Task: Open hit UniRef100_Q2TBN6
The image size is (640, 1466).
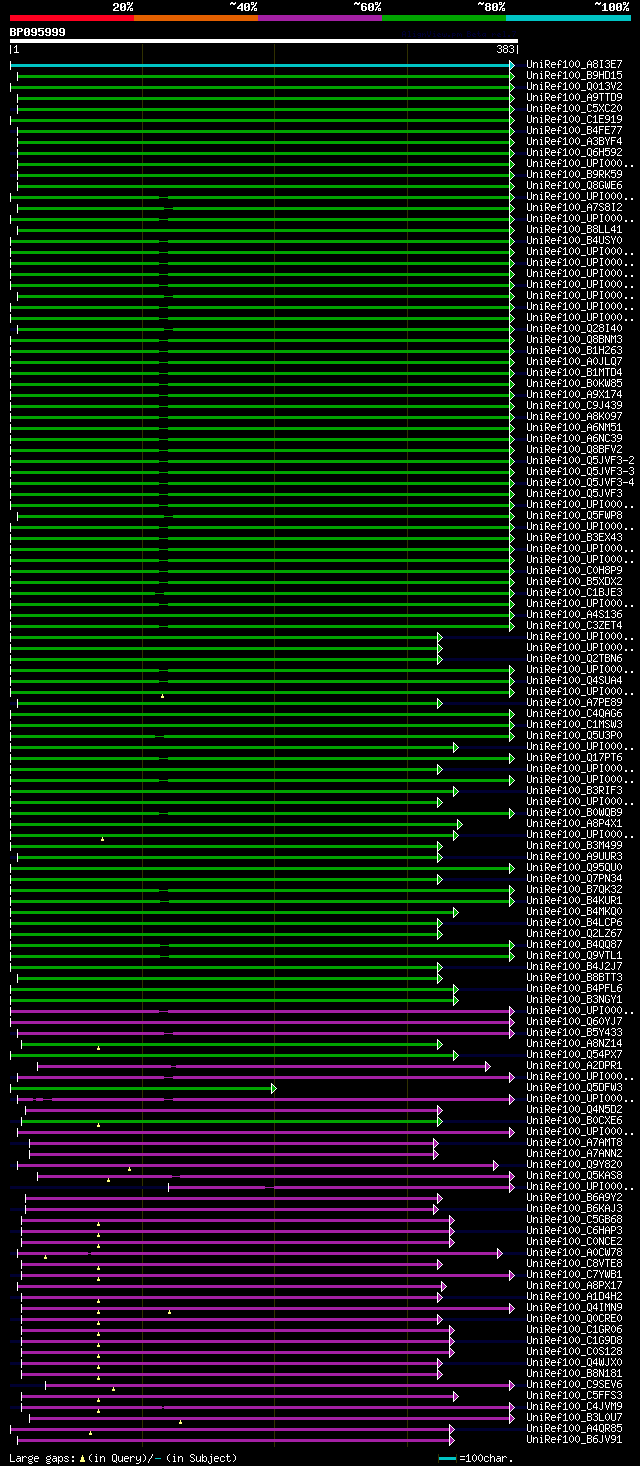Action: (574, 658)
